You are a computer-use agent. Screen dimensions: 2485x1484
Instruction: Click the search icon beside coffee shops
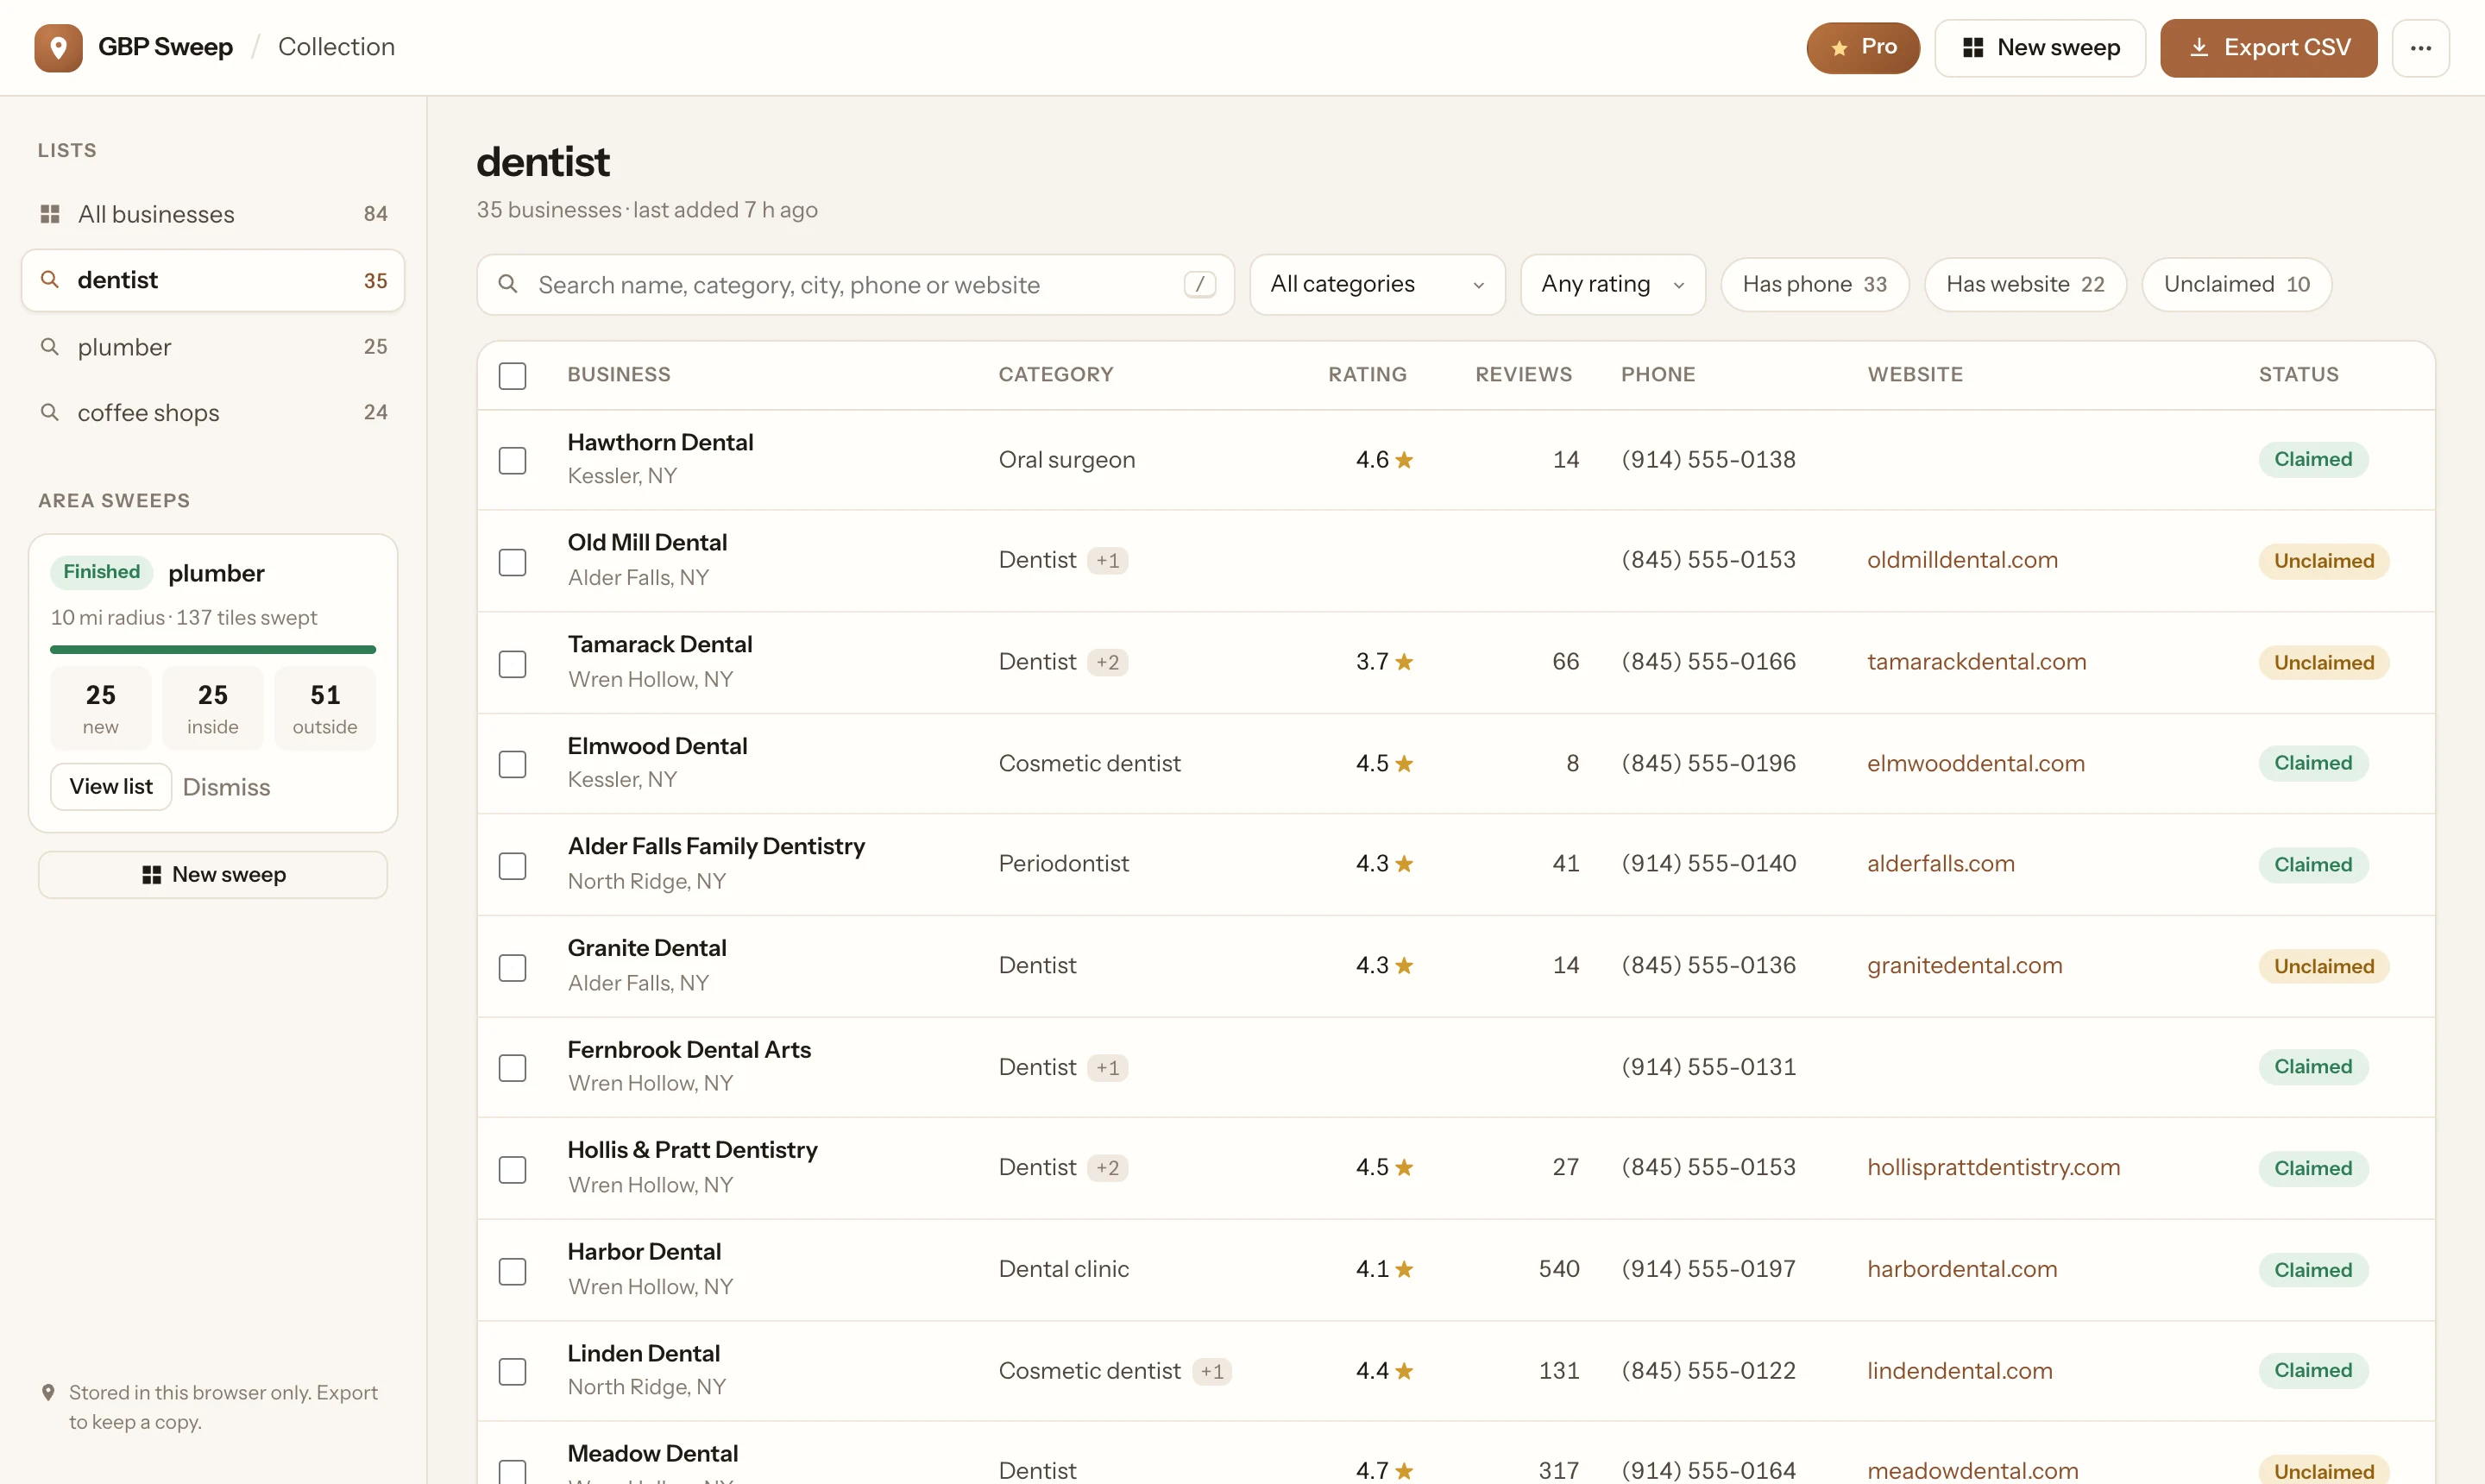tap(49, 412)
